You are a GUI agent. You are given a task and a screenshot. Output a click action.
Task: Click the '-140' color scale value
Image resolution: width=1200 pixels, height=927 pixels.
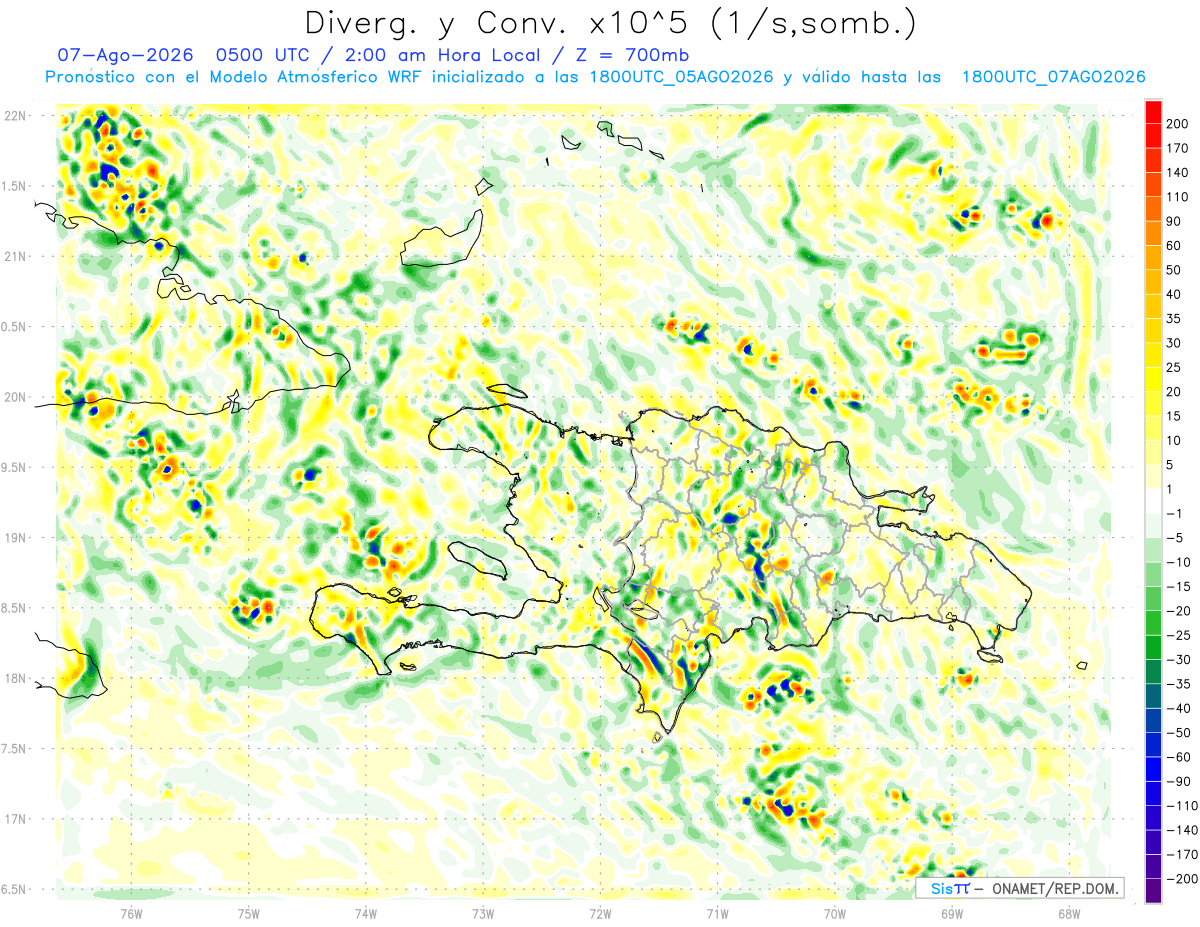(1183, 830)
